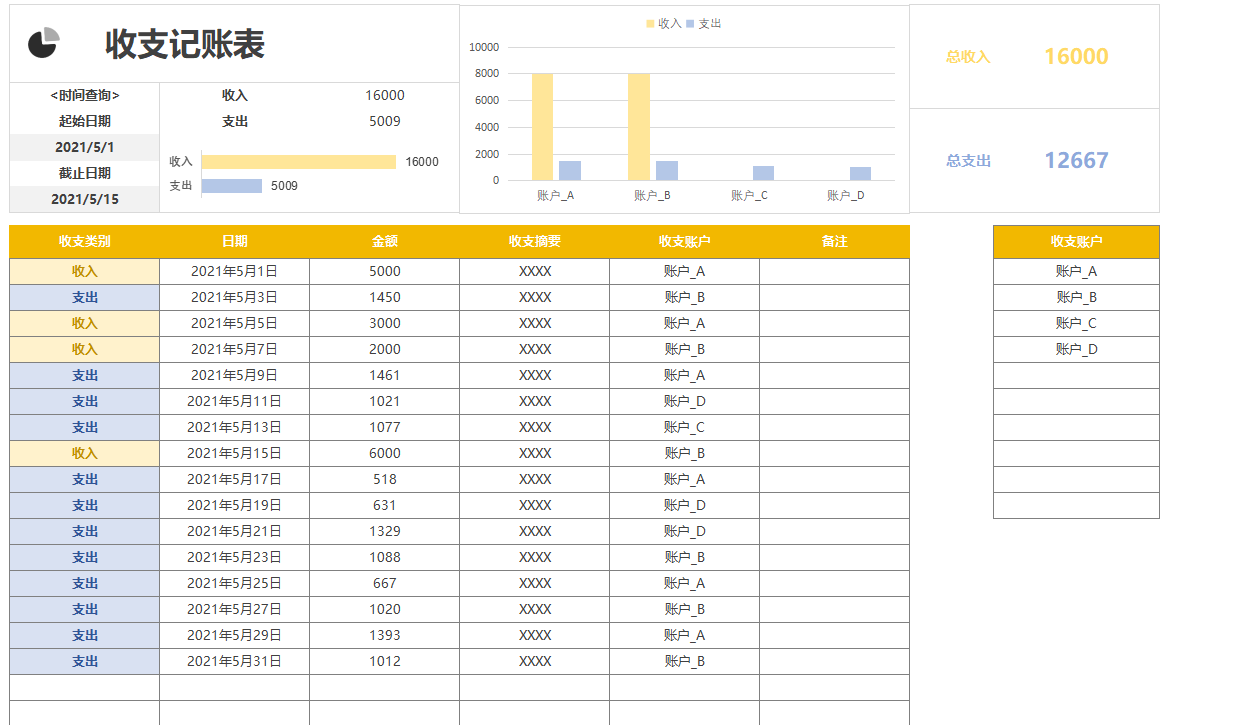Viewport: 1236px width, 725px height.
Task: Click the 总收入 label in the summary panel
Action: [x=968, y=57]
